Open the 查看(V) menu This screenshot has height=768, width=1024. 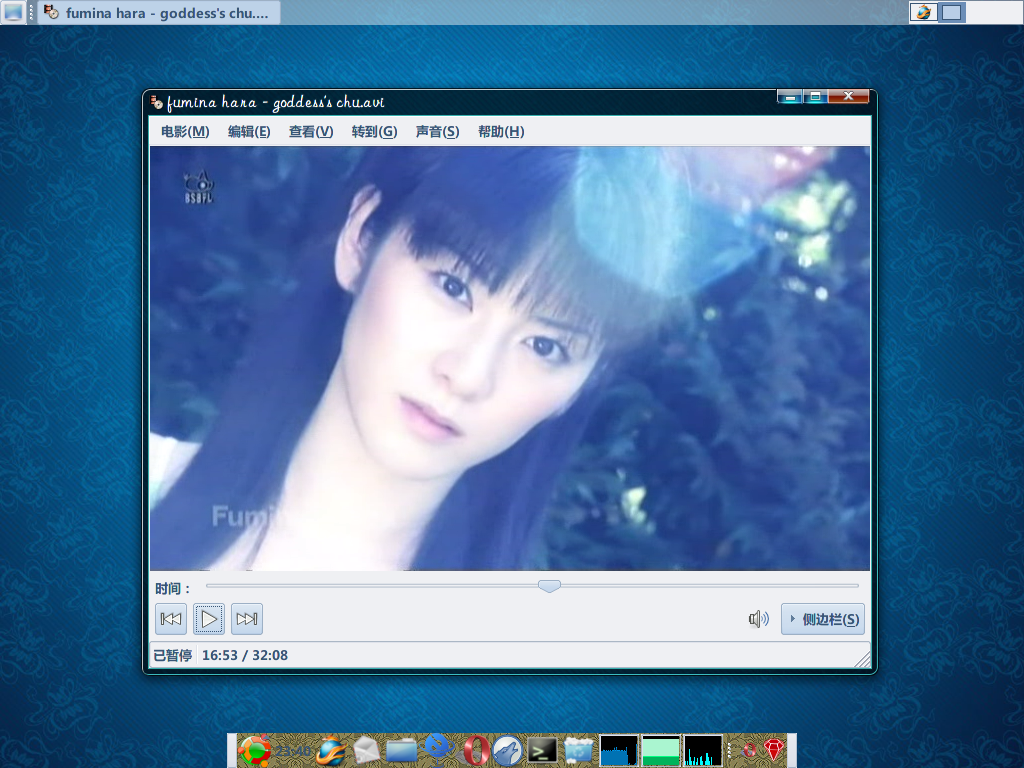click(311, 132)
